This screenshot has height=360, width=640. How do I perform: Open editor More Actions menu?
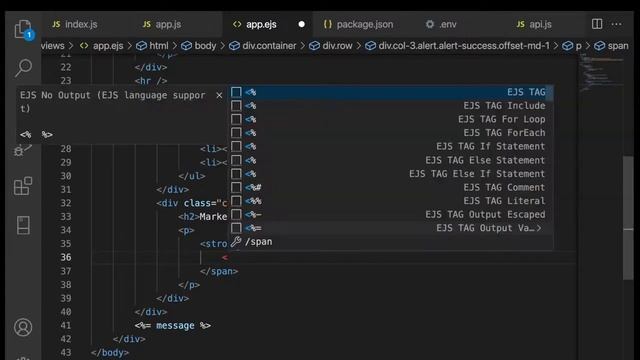coord(616,24)
